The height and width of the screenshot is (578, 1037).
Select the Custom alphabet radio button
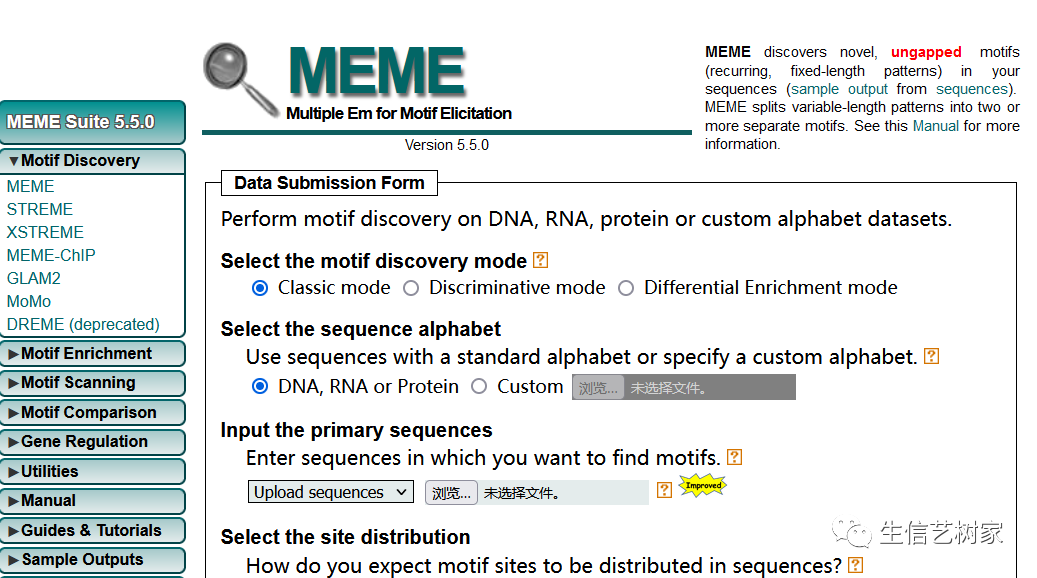tap(479, 387)
